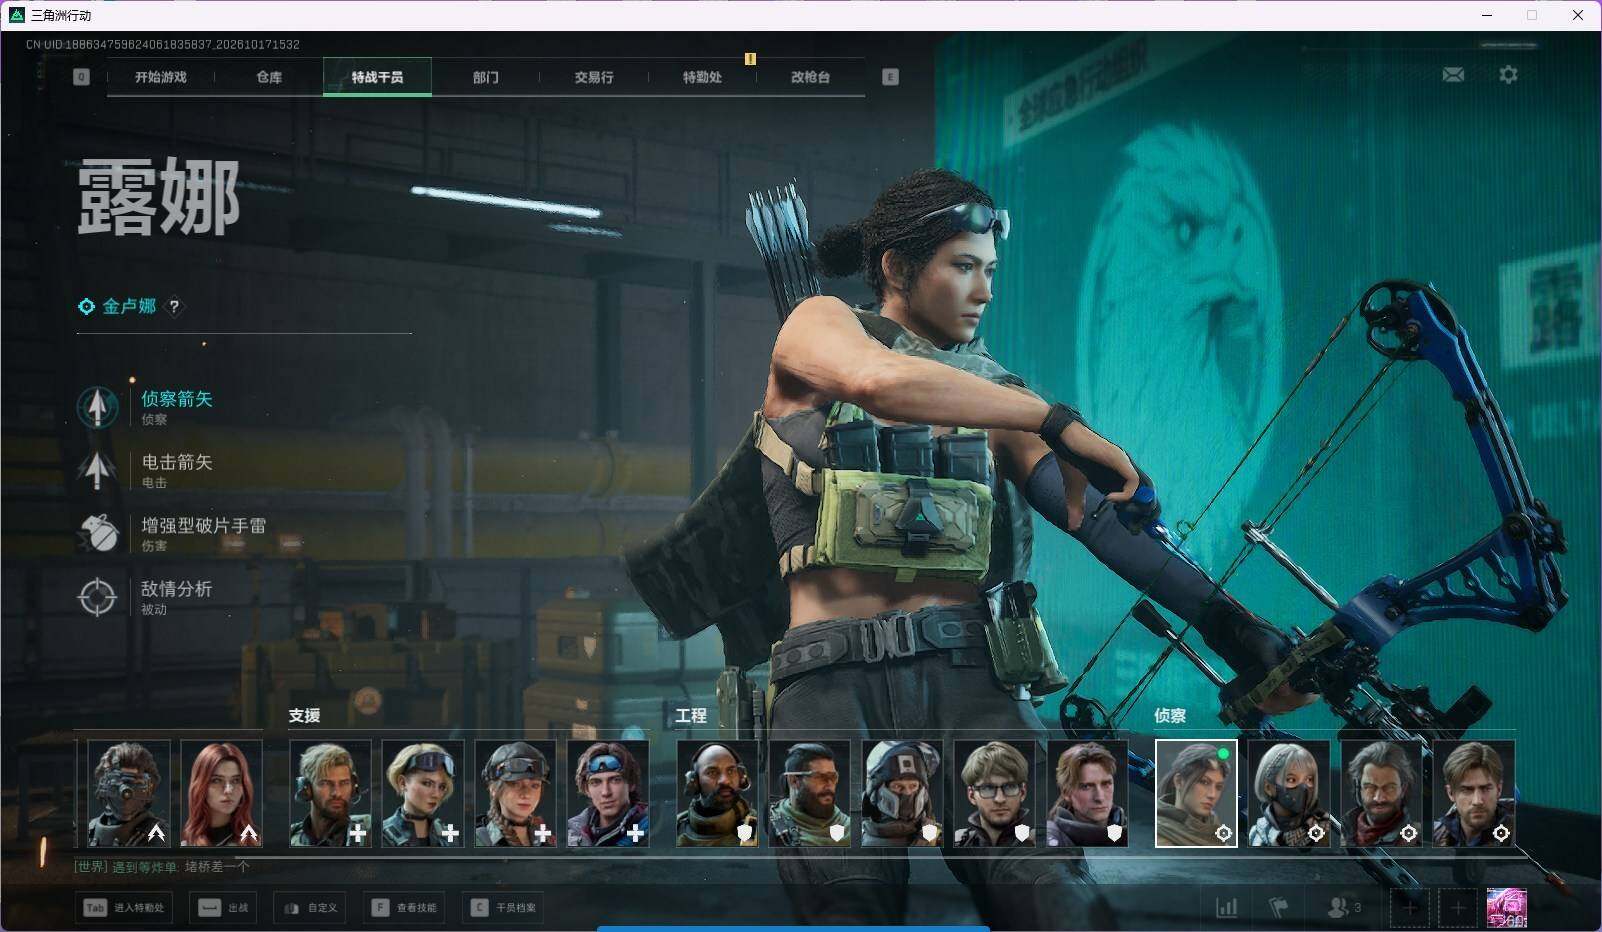Image resolution: width=1602 pixels, height=932 pixels.
Task: Select the first 支援 operator with headset
Action: click(330, 794)
